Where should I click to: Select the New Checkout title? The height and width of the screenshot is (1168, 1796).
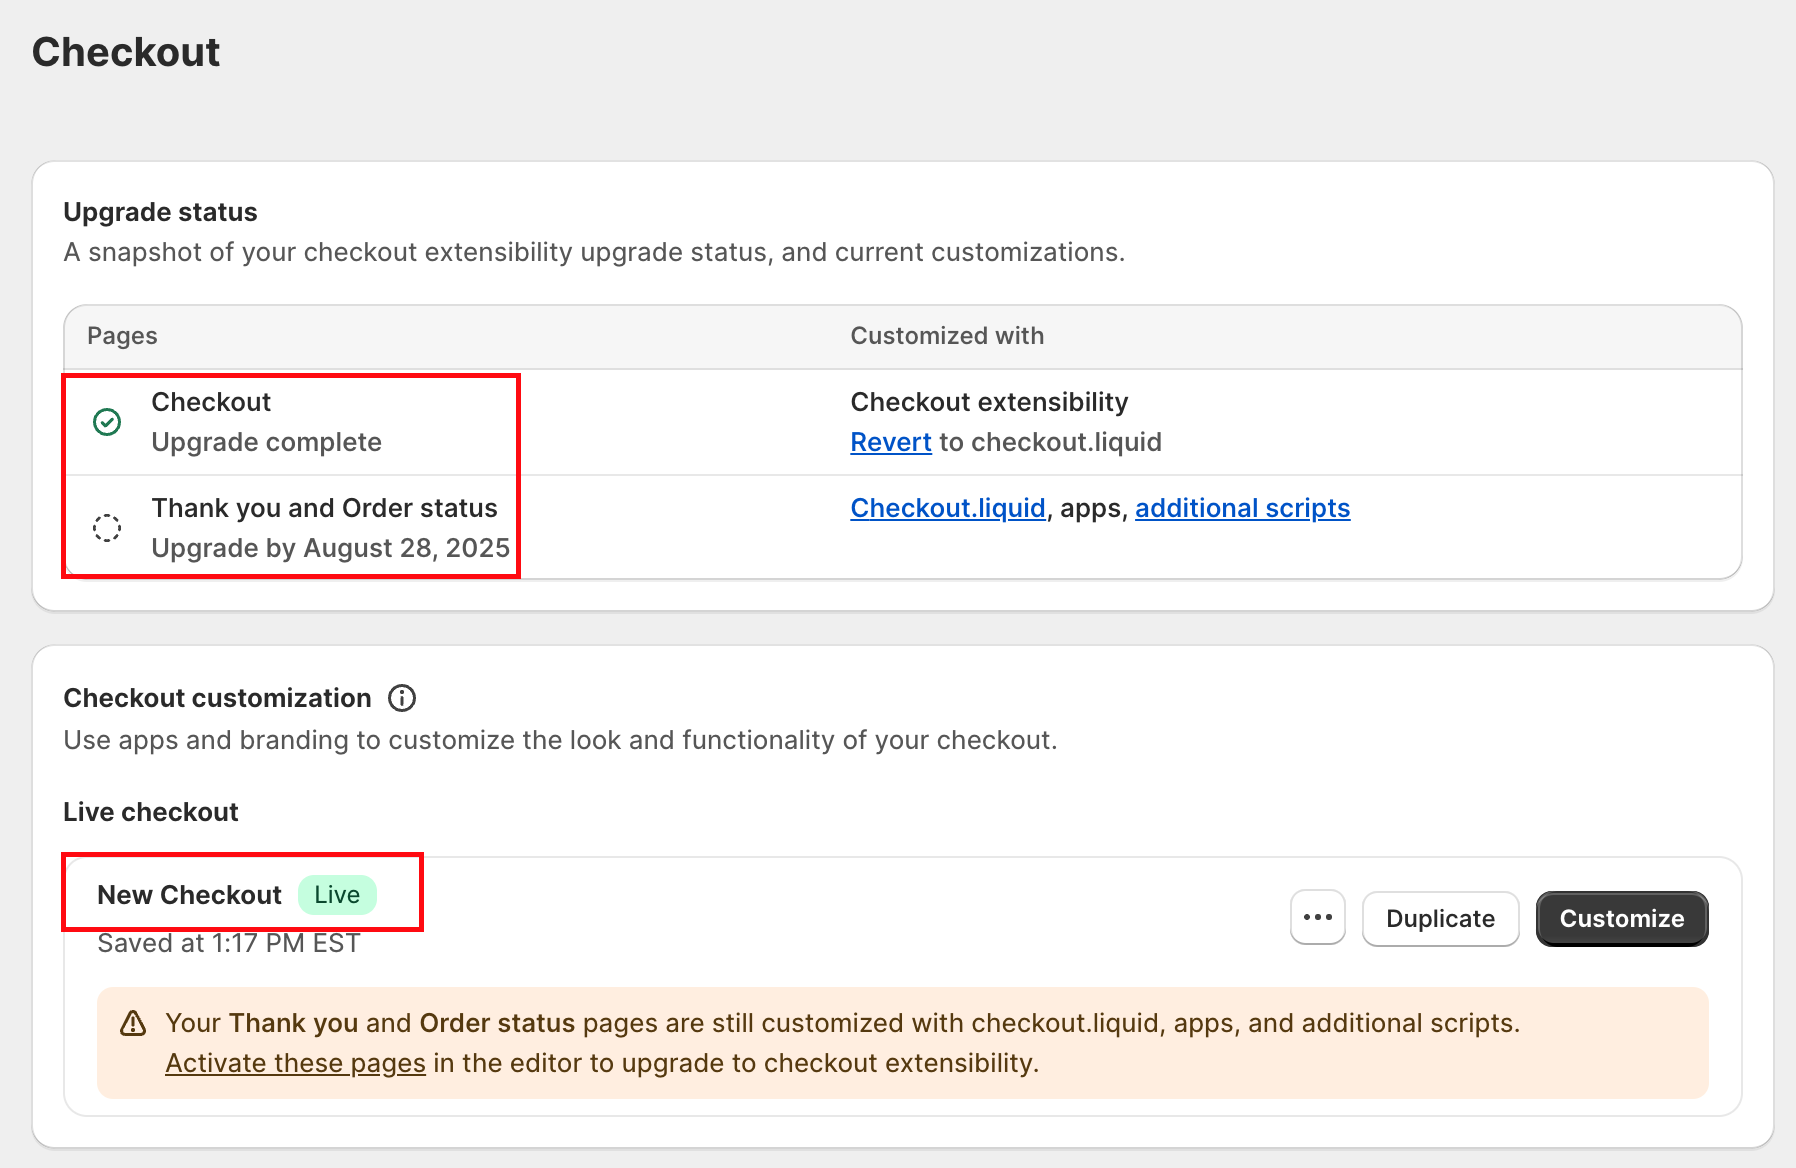[x=189, y=895]
